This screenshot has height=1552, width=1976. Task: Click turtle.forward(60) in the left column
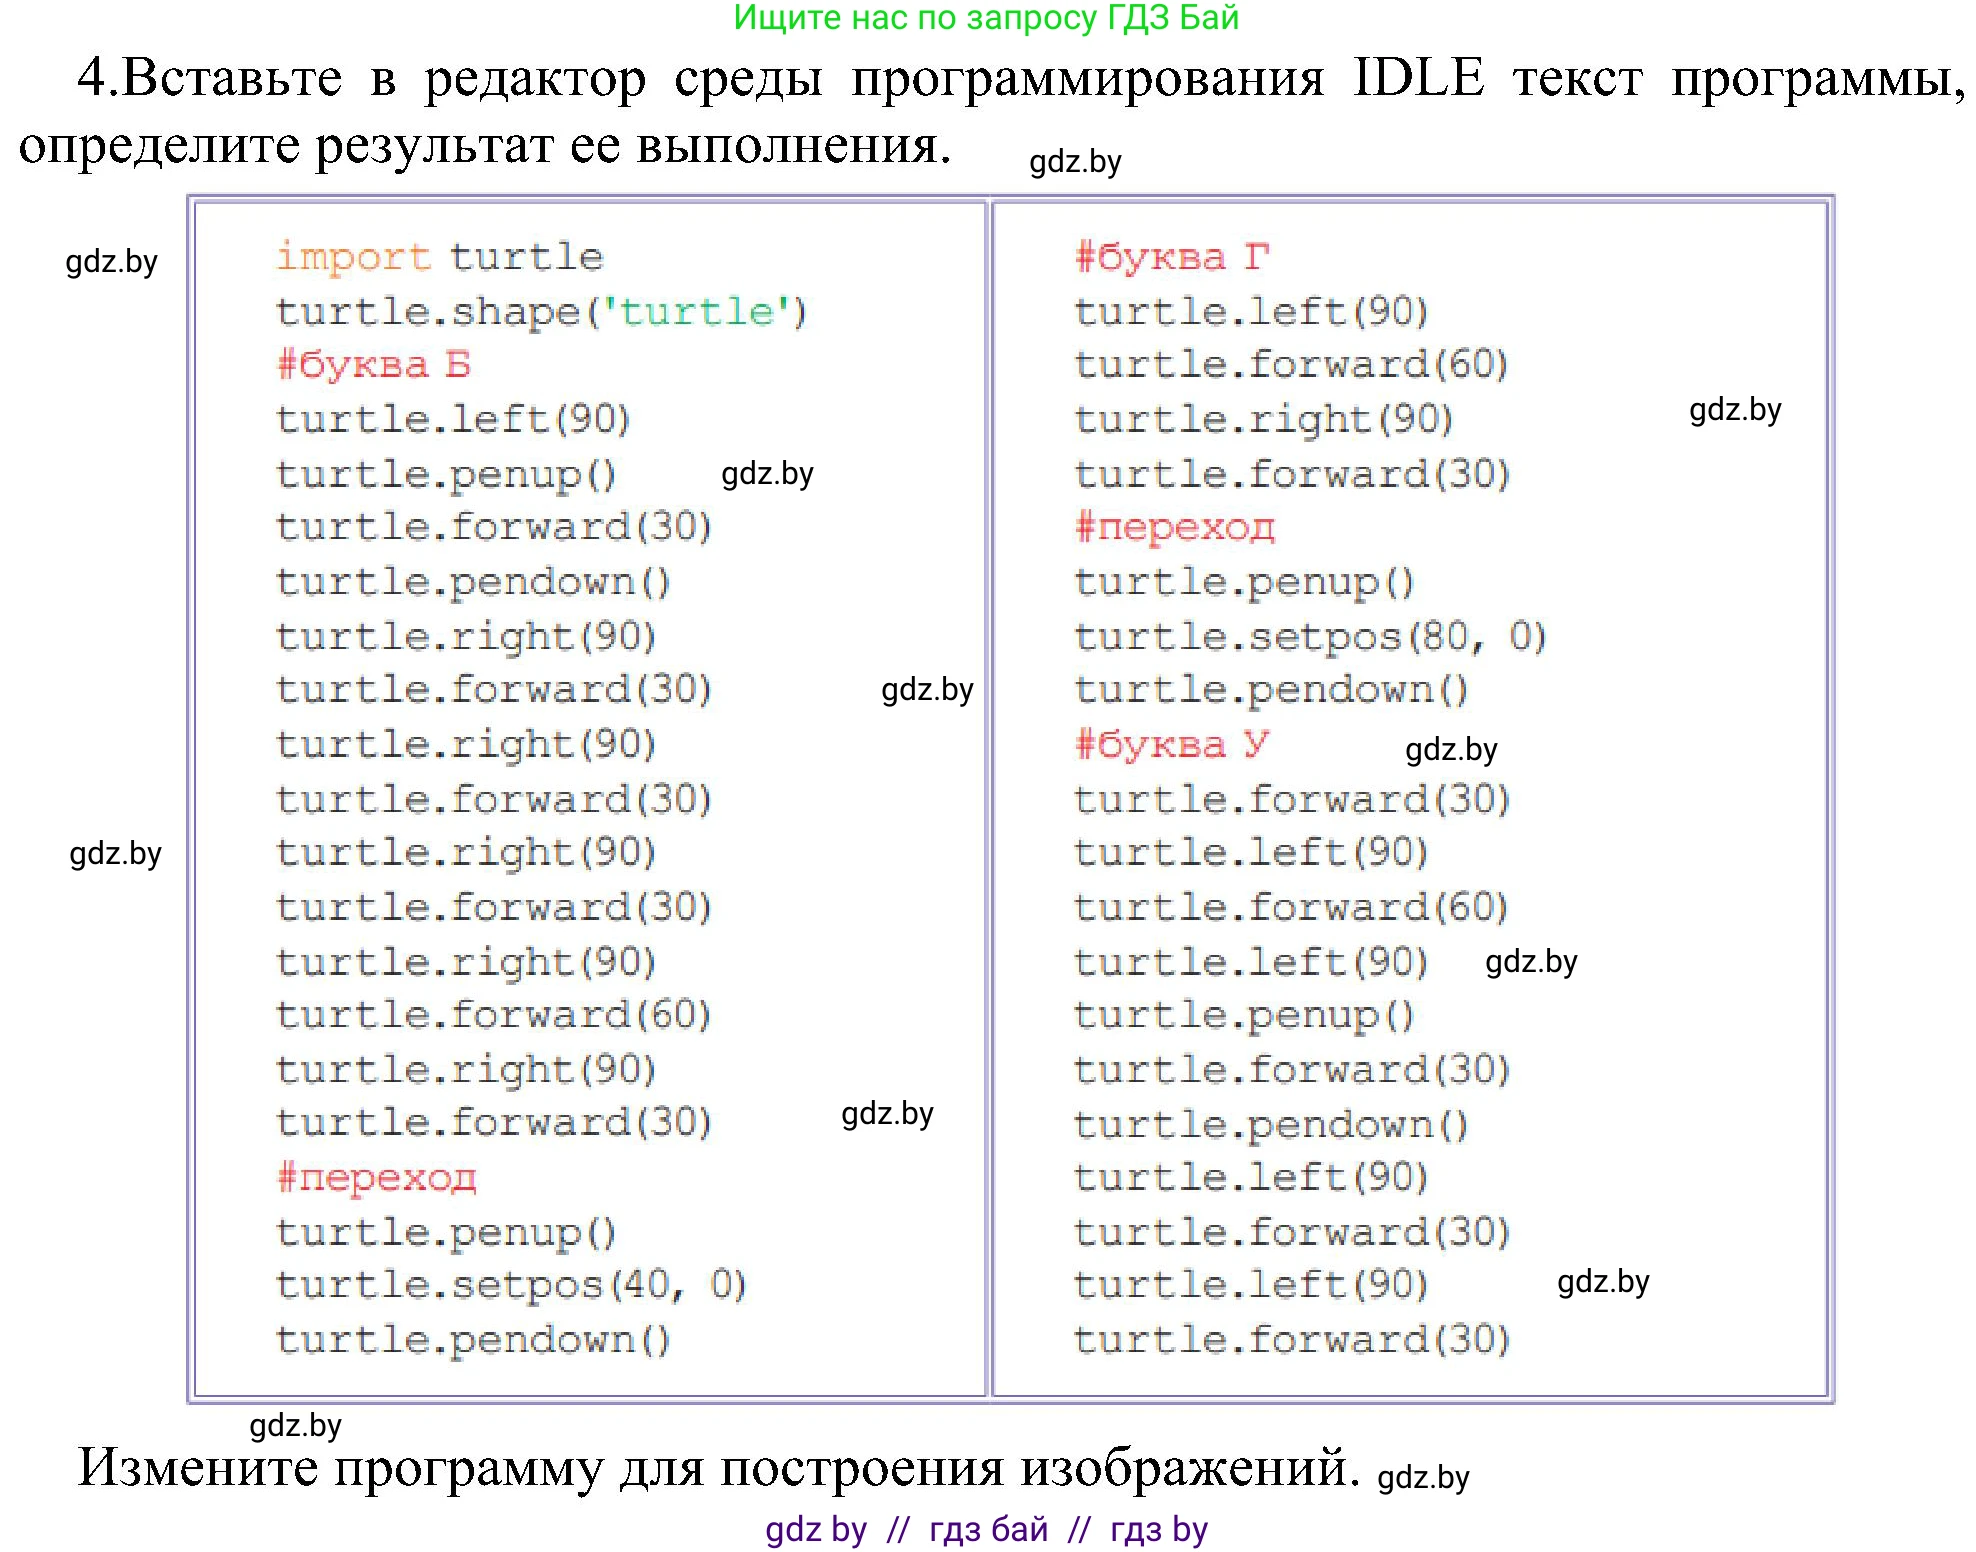click(x=493, y=1015)
